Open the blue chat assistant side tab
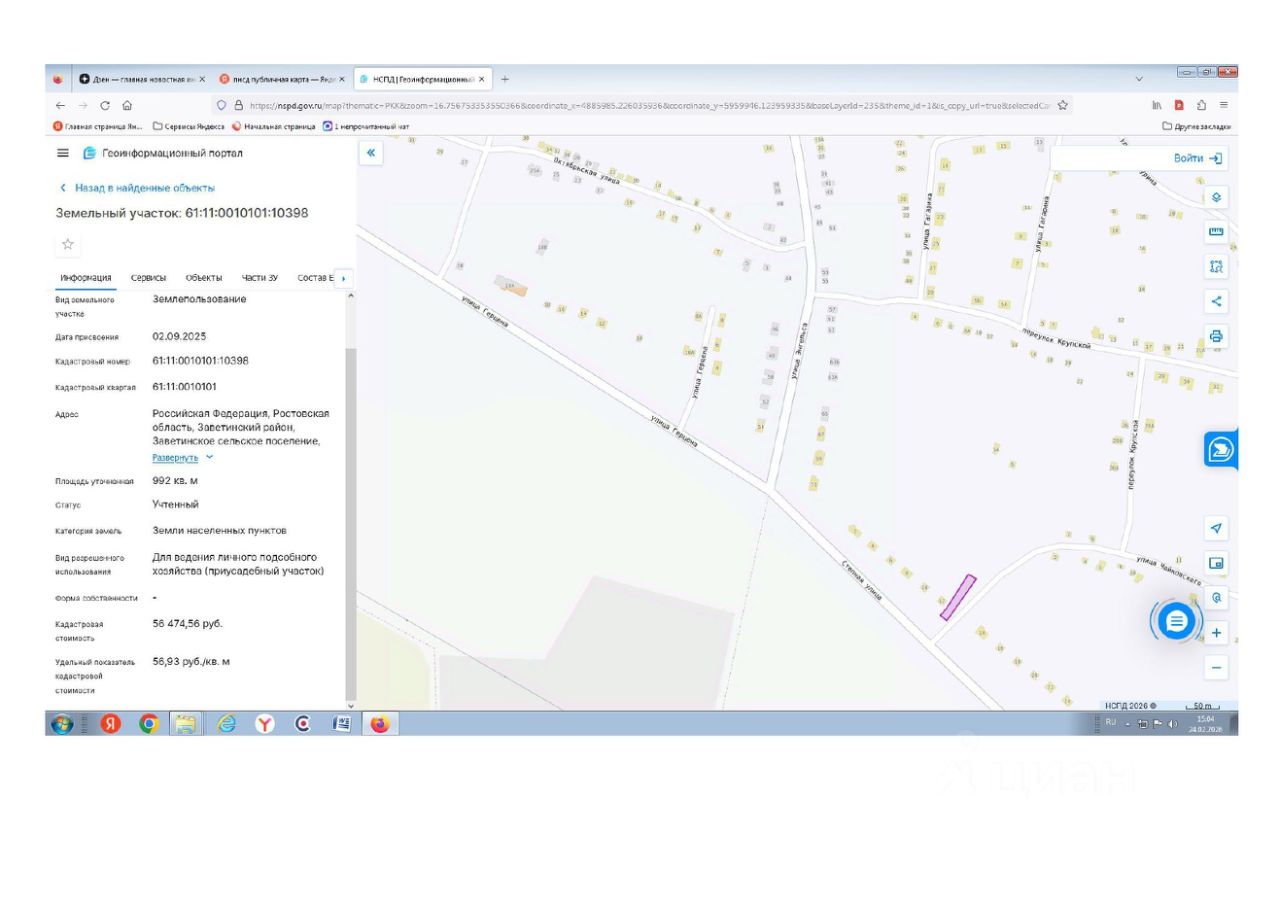 pos(1221,450)
